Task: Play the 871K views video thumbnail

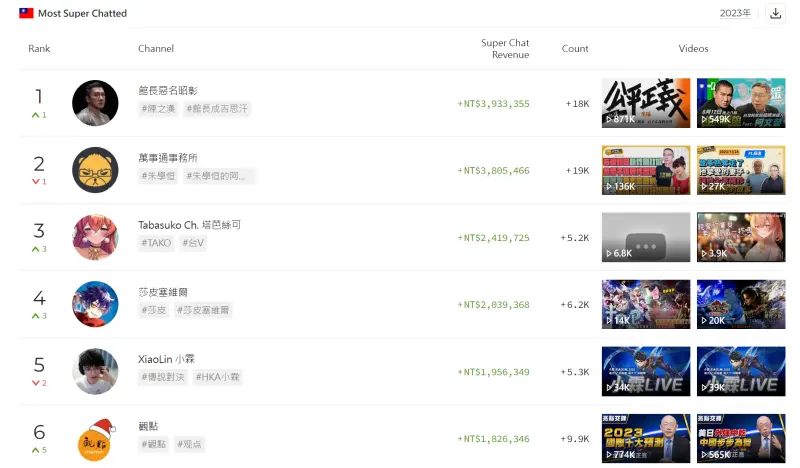Action: 646,103
